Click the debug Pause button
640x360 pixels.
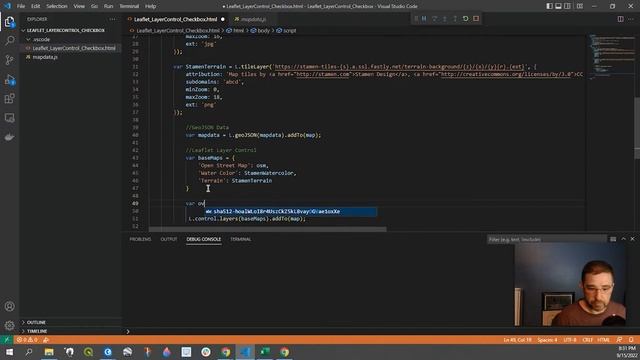(424, 19)
